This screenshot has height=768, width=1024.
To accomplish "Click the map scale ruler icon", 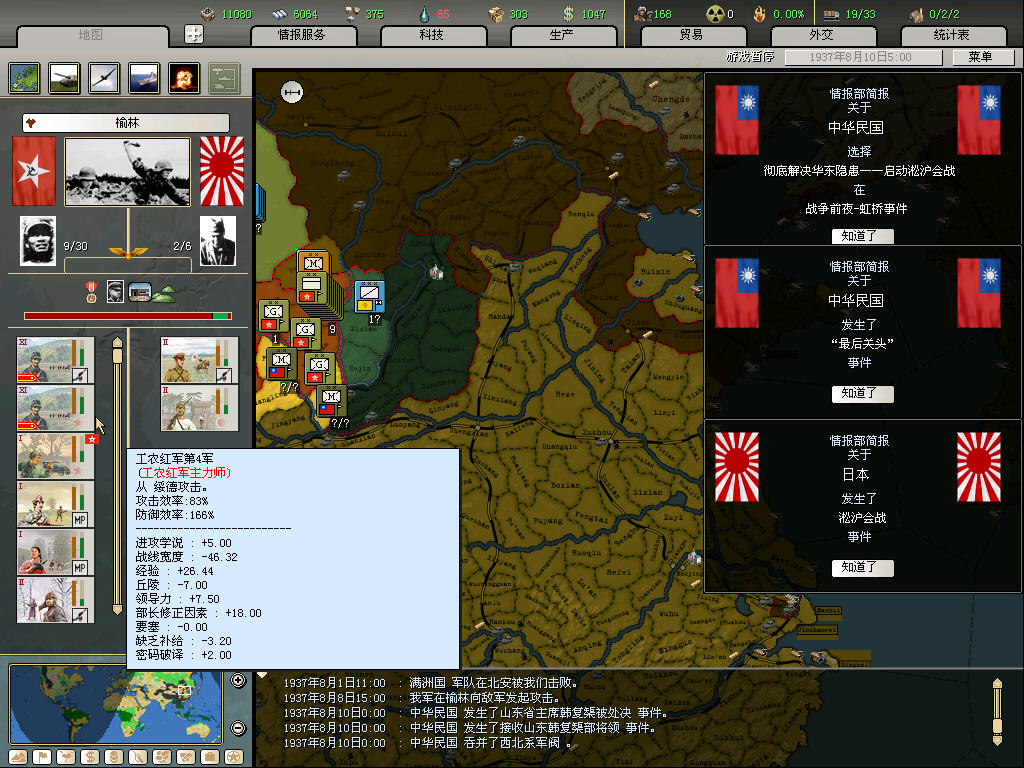I will [292, 93].
